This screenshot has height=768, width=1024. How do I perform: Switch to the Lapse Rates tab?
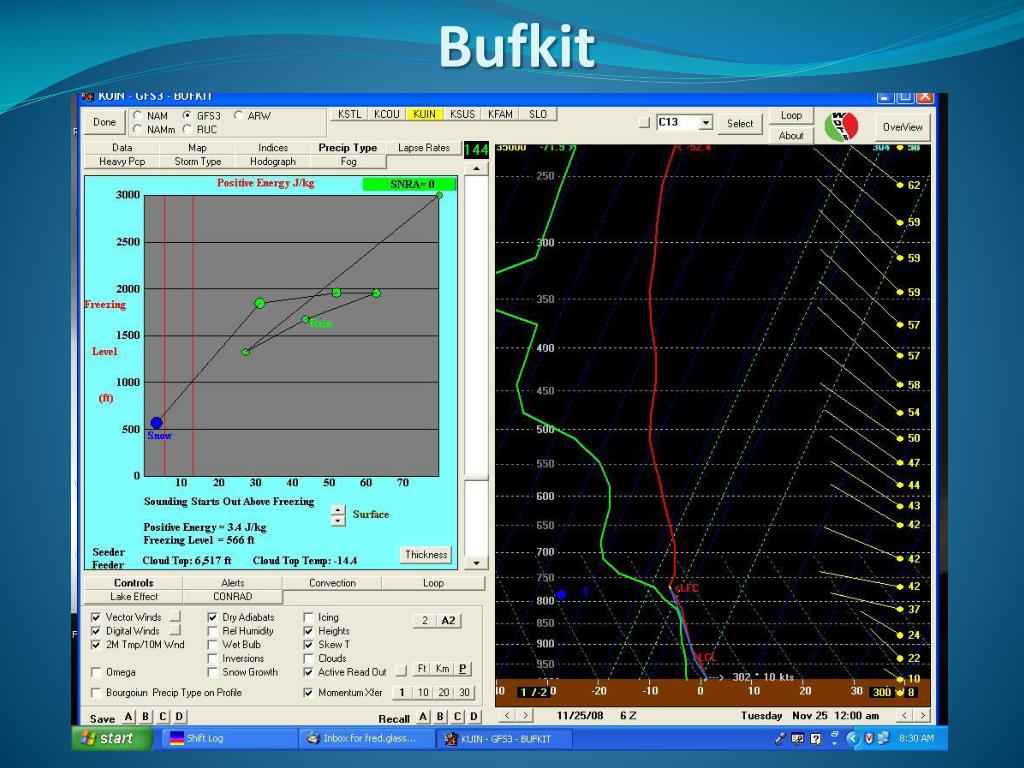(x=424, y=148)
